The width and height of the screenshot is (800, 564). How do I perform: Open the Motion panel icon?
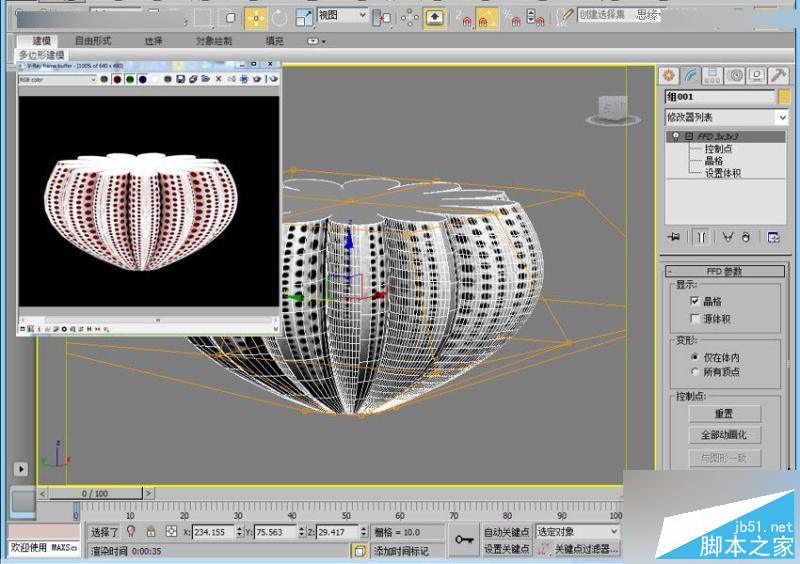pos(736,76)
